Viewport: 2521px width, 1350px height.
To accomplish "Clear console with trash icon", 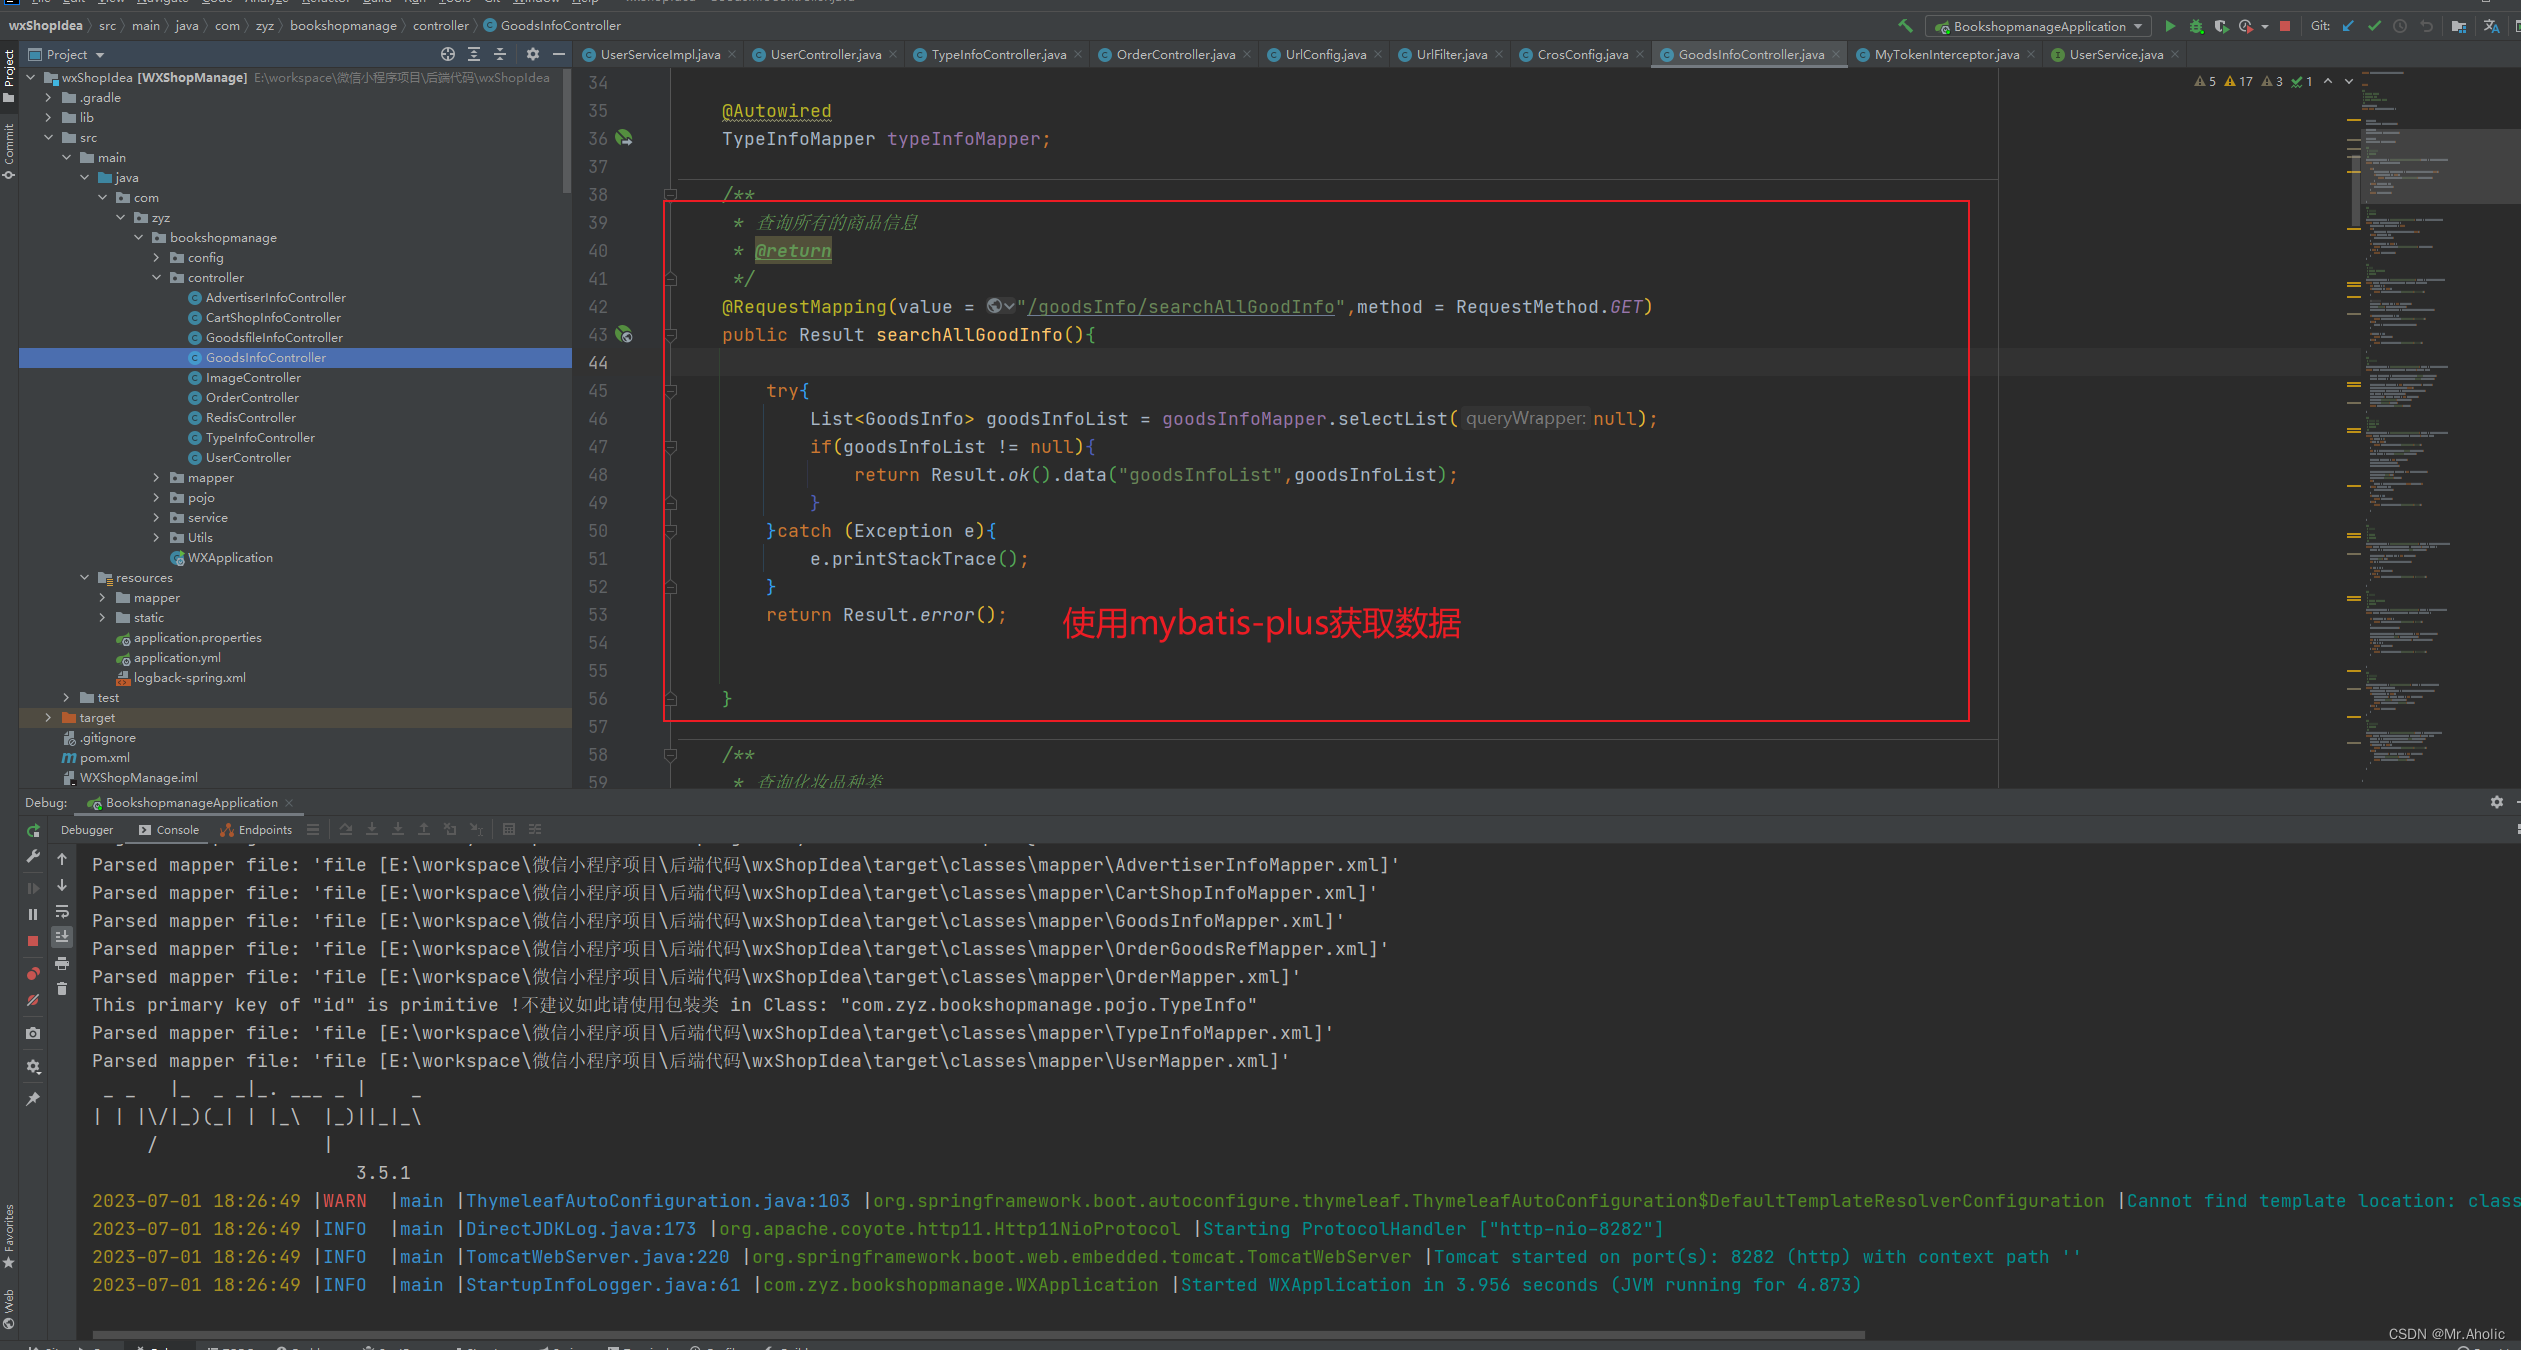I will [62, 989].
